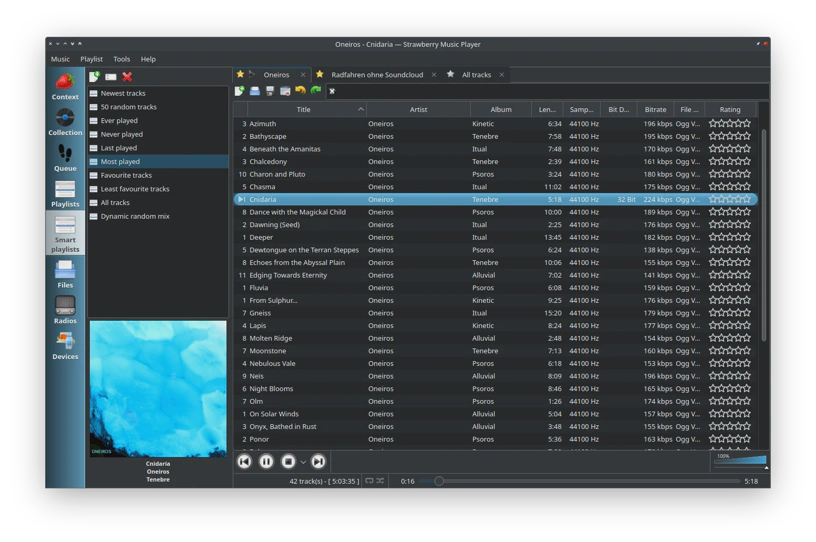
Task: Open the Context view with strawberry icon
Action: pos(65,87)
